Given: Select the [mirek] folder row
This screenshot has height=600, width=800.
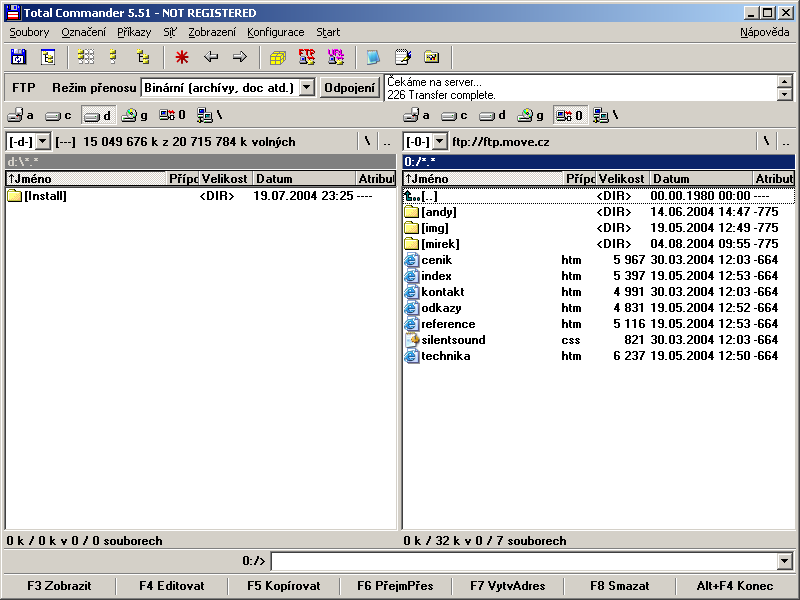Looking at the screenshot, I should click(598, 244).
